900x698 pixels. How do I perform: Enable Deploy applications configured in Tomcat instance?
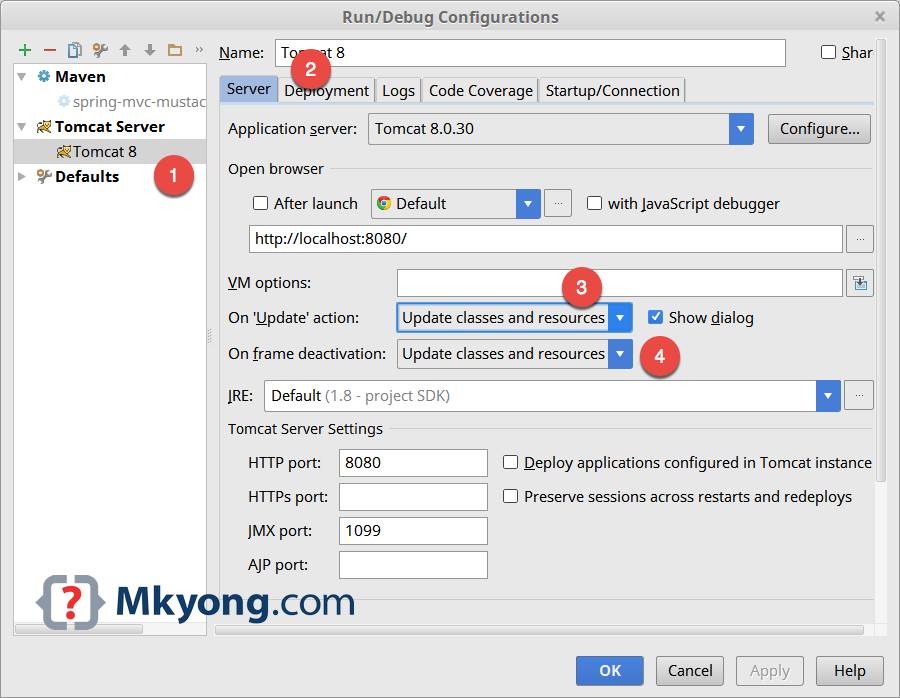510,462
